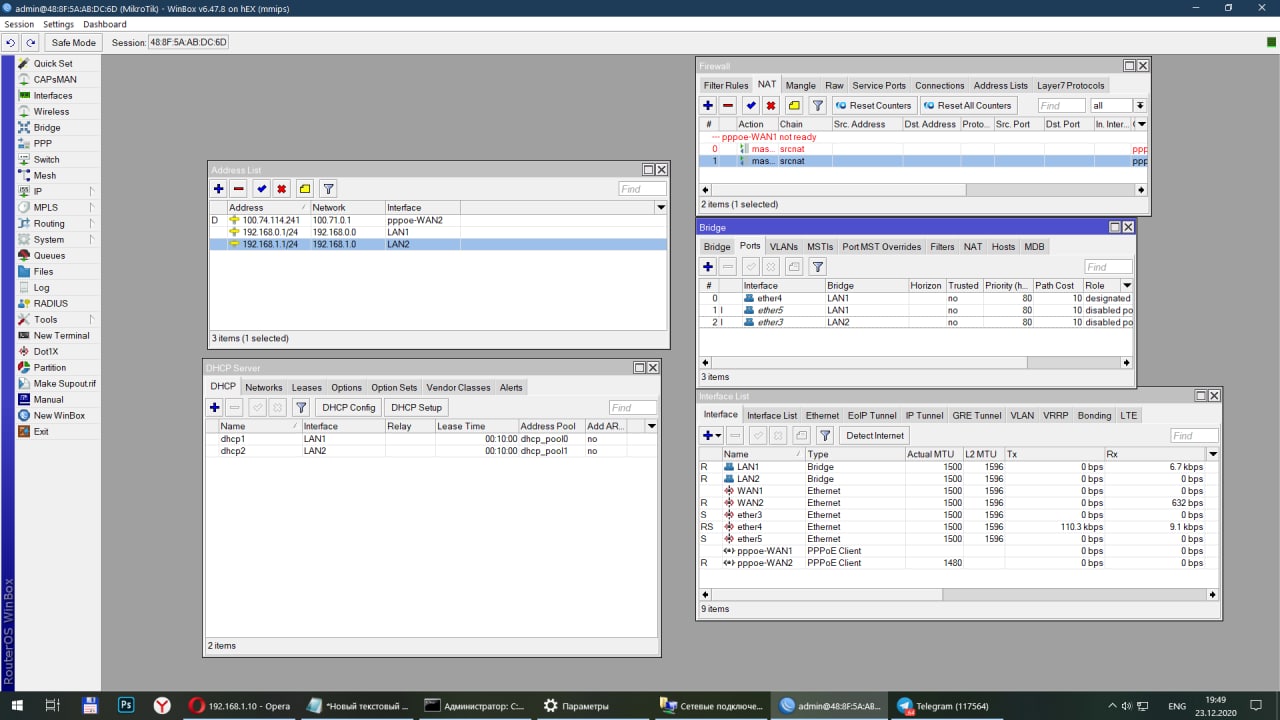The image size is (1280, 720).
Task: Remove selected NAT rule in Firewall
Action: point(728,105)
